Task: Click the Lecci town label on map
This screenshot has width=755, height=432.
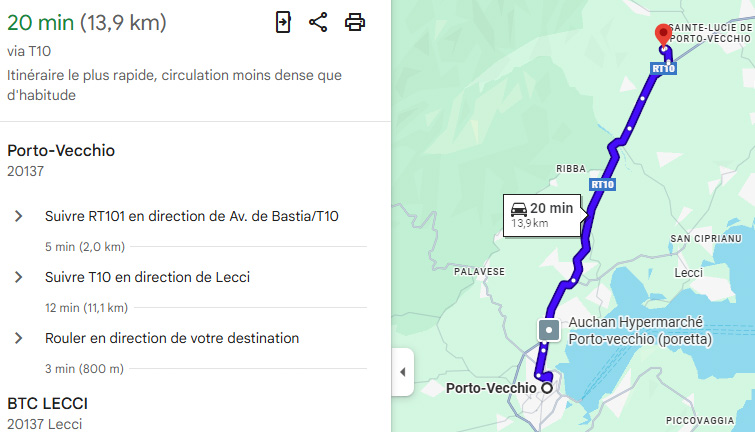Action: [x=689, y=272]
